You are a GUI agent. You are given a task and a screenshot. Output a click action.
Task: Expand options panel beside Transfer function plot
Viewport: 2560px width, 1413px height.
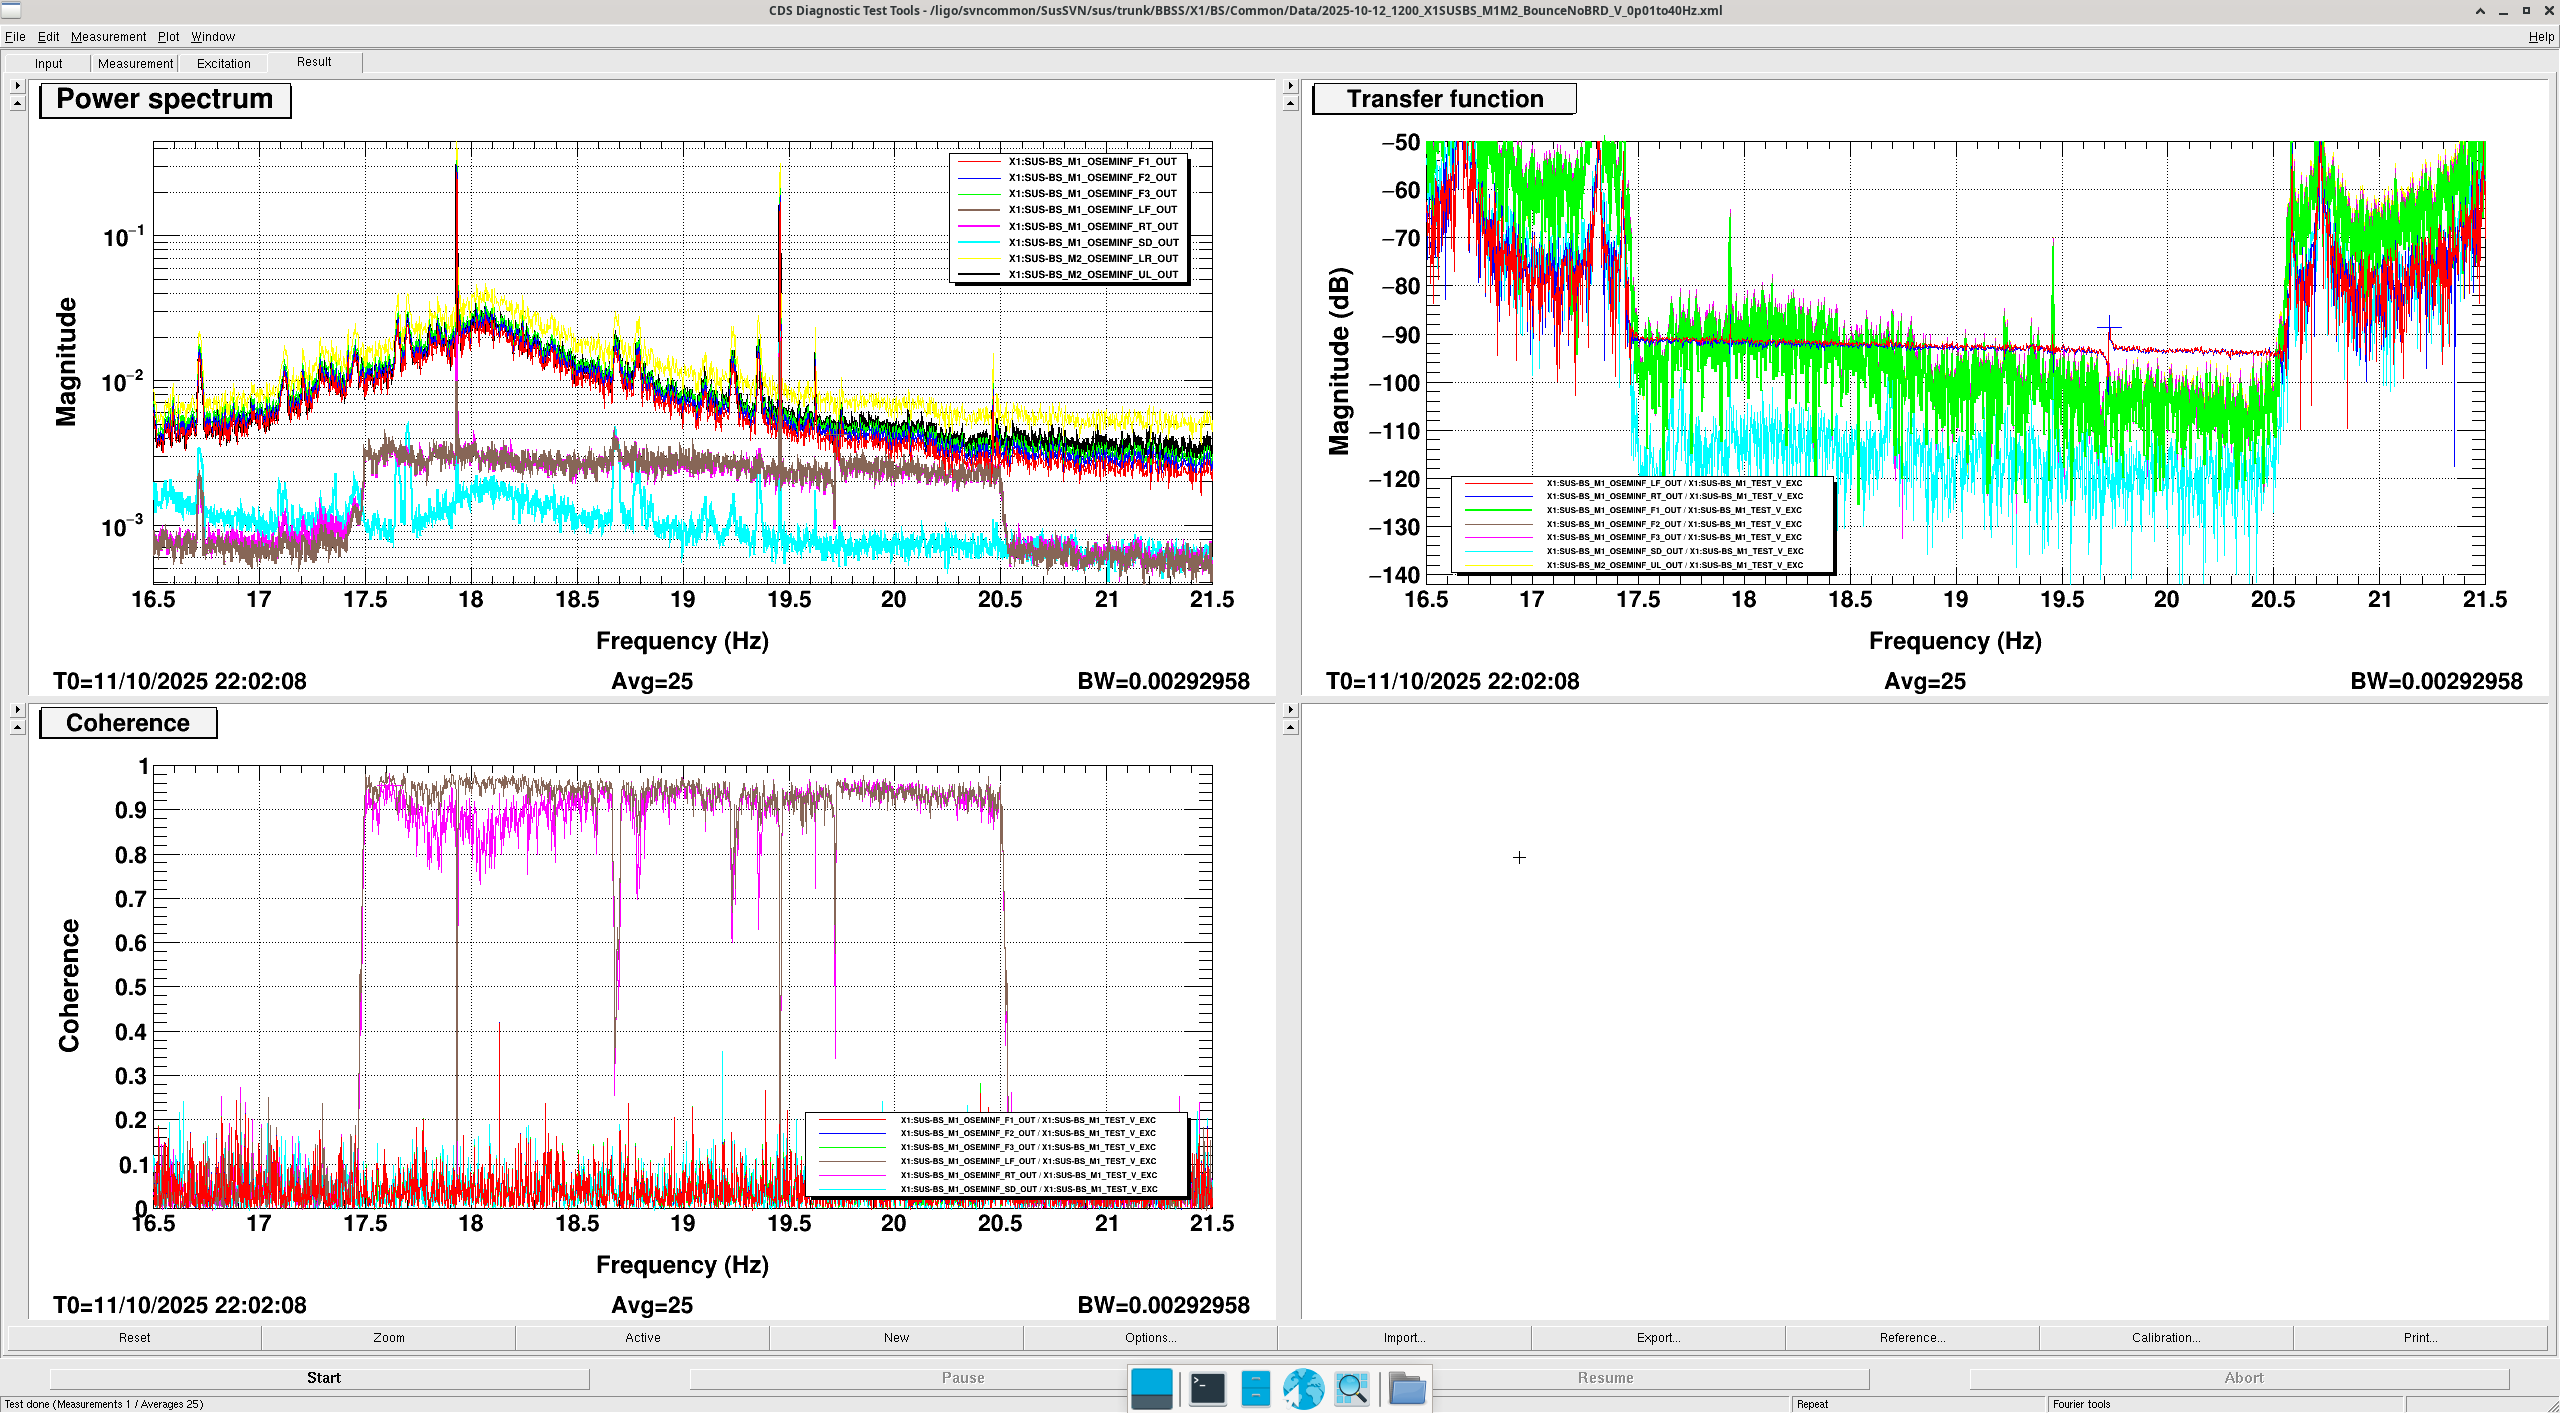click(1290, 86)
